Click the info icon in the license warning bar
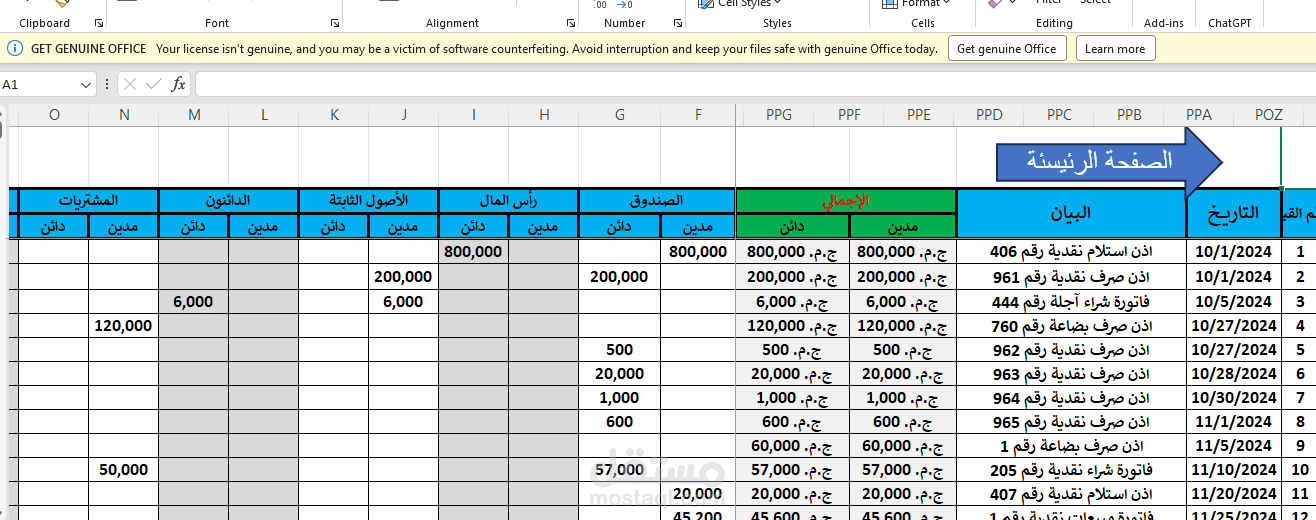 (x=15, y=48)
